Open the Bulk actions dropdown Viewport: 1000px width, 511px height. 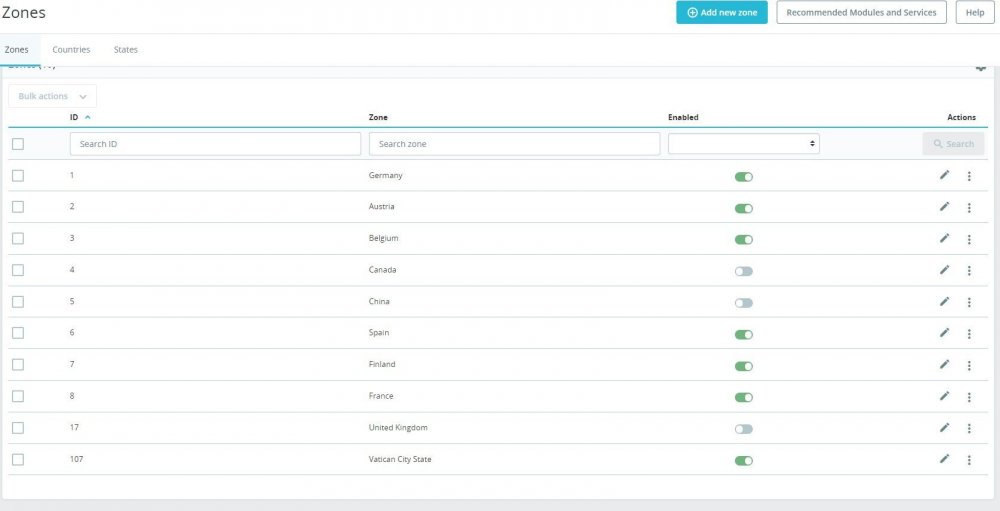coord(52,96)
